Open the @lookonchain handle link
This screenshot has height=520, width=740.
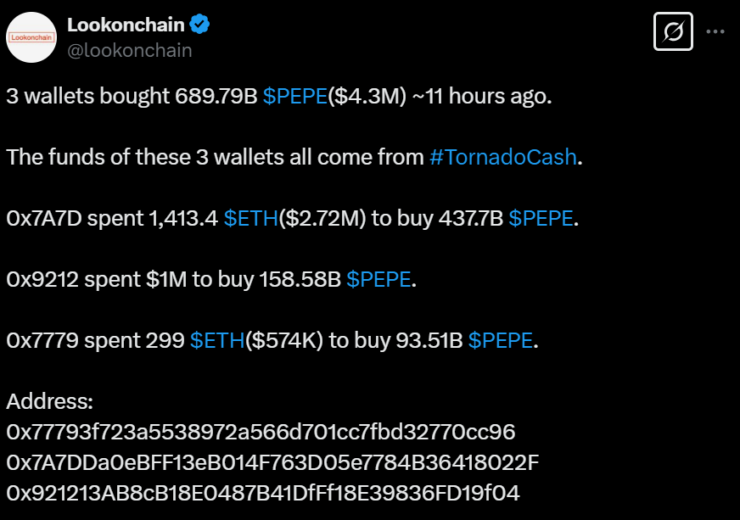(129, 50)
